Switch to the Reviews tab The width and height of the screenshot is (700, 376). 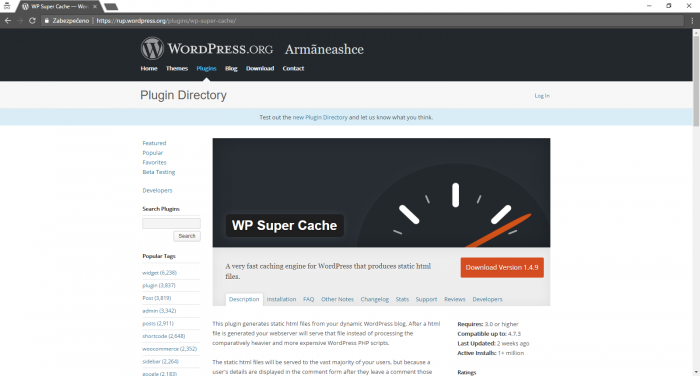[454, 299]
